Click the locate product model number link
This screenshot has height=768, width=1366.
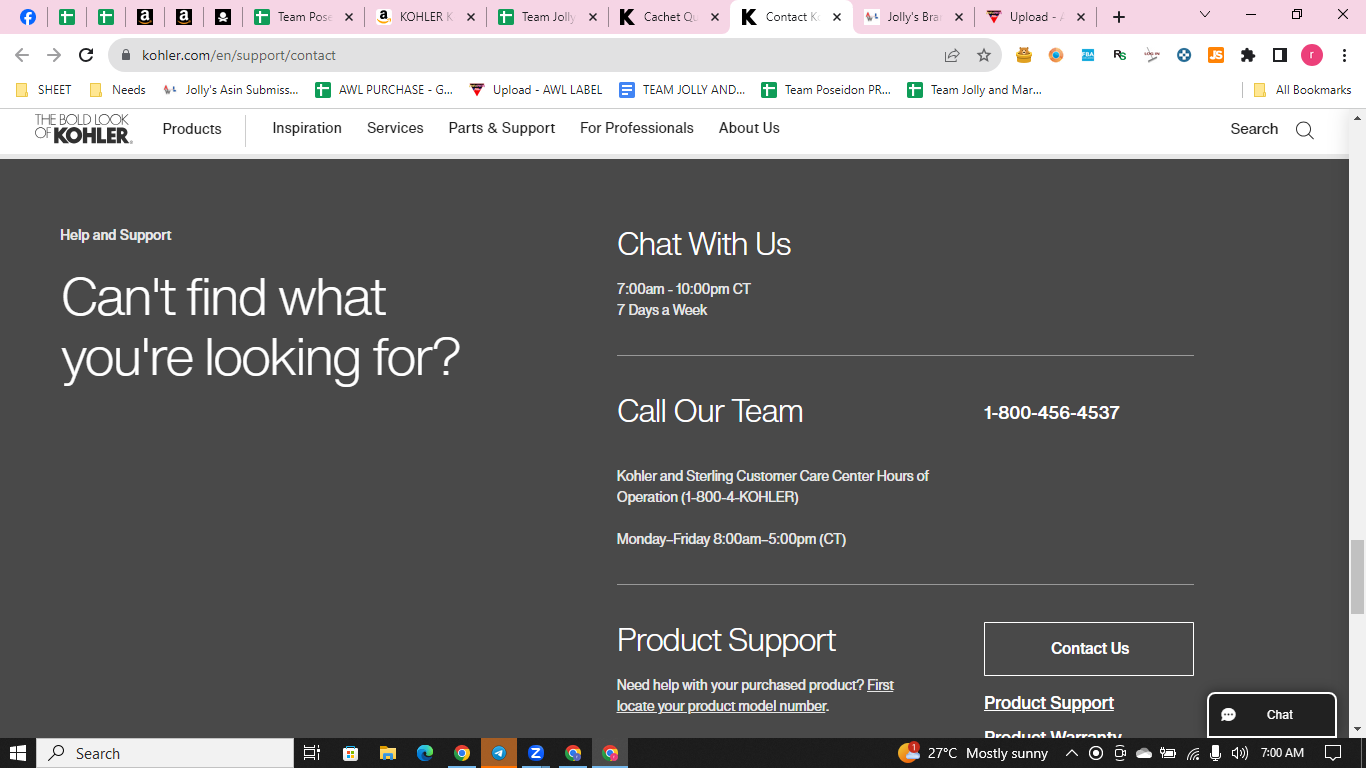pyautogui.click(x=755, y=696)
